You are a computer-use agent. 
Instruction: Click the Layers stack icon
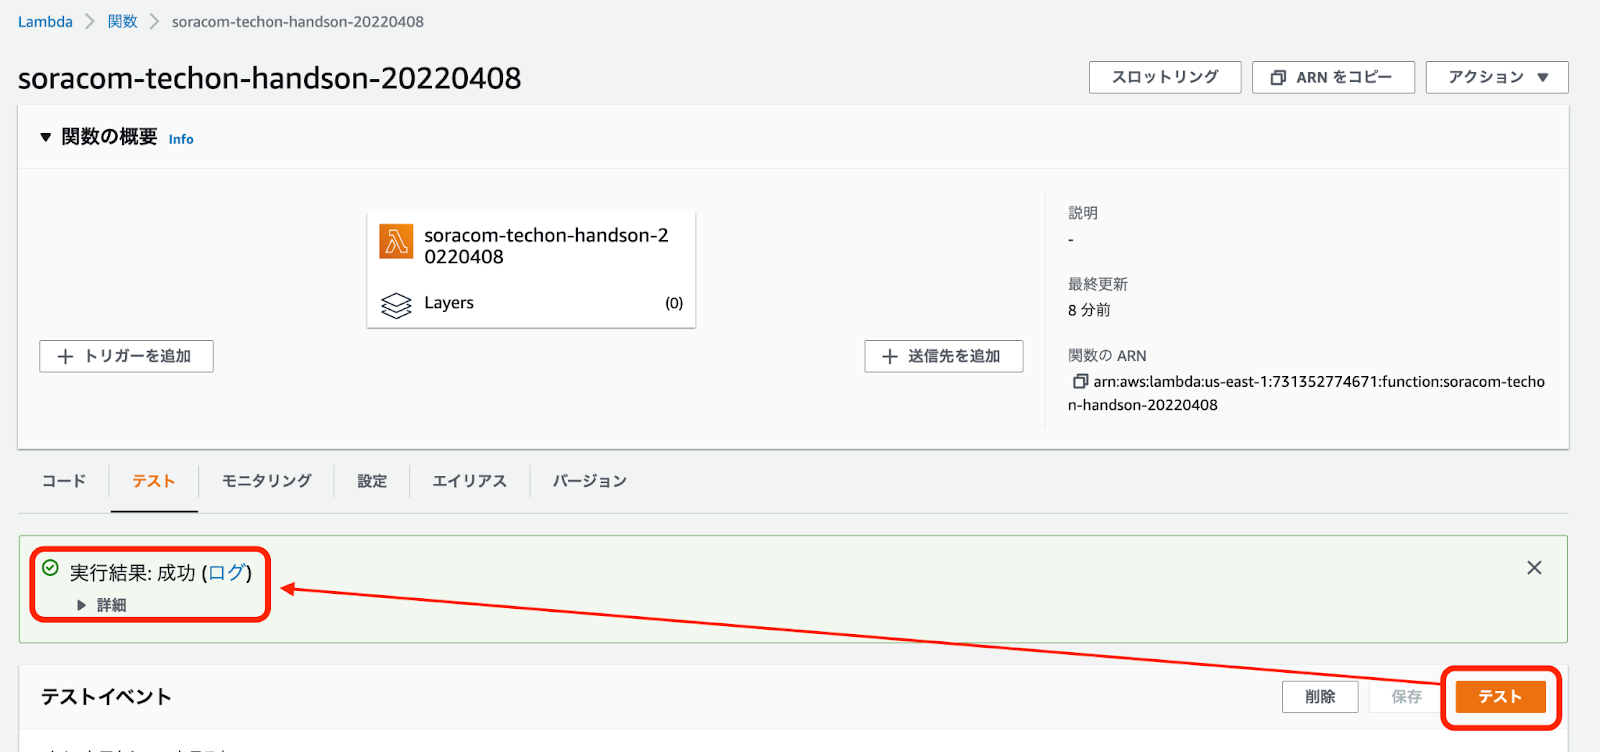coord(397,304)
